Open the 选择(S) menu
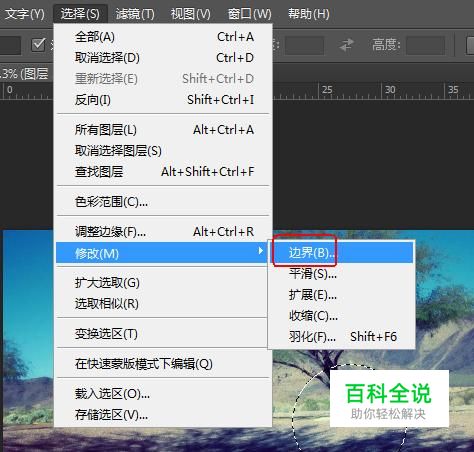Viewport: 474px width, 452px height. (x=80, y=14)
